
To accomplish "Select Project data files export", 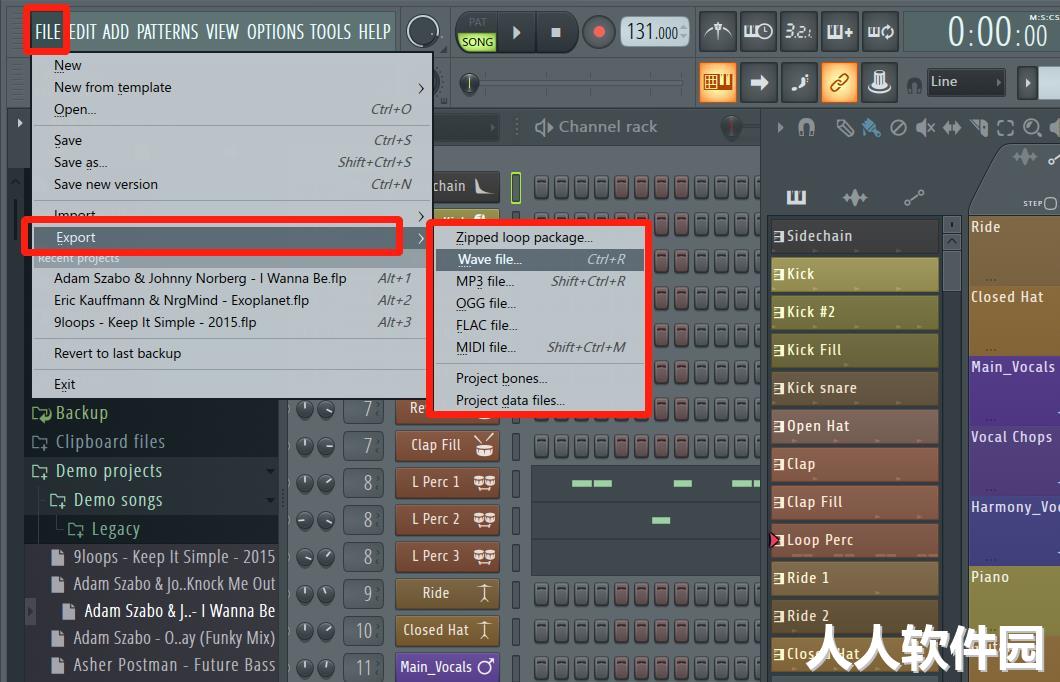I will (x=539, y=400).
